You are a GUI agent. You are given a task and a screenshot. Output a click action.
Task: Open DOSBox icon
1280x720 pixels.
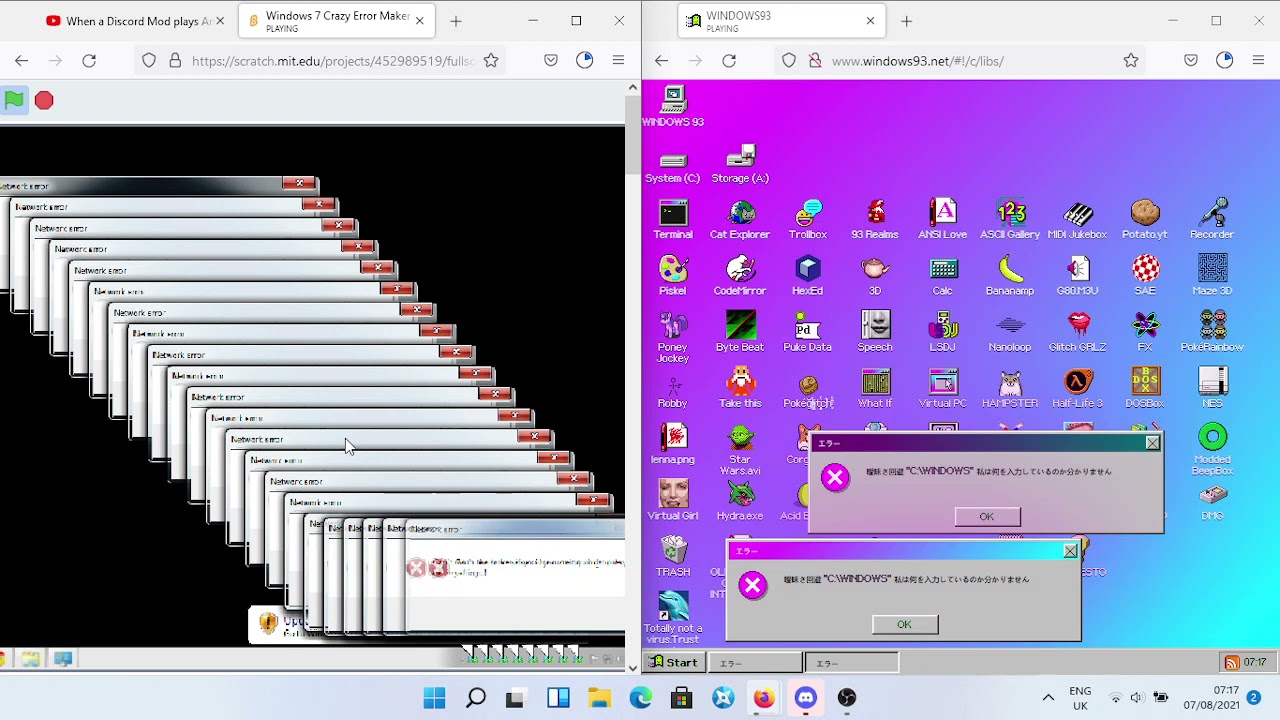1145,389
